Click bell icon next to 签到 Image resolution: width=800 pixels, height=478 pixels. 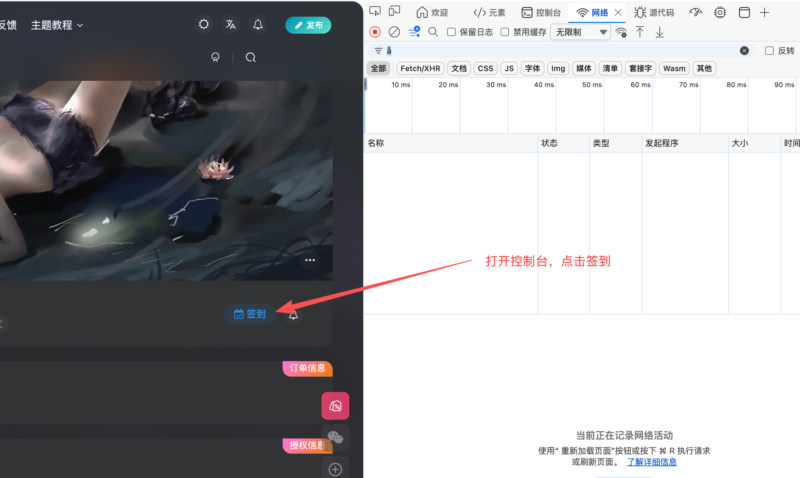293,315
